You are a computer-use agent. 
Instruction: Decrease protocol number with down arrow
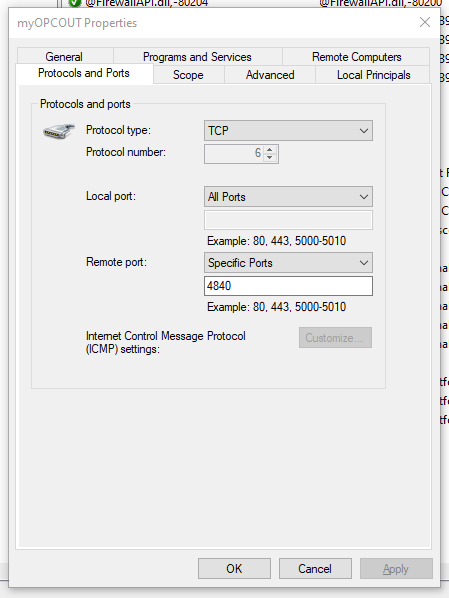[270, 158]
